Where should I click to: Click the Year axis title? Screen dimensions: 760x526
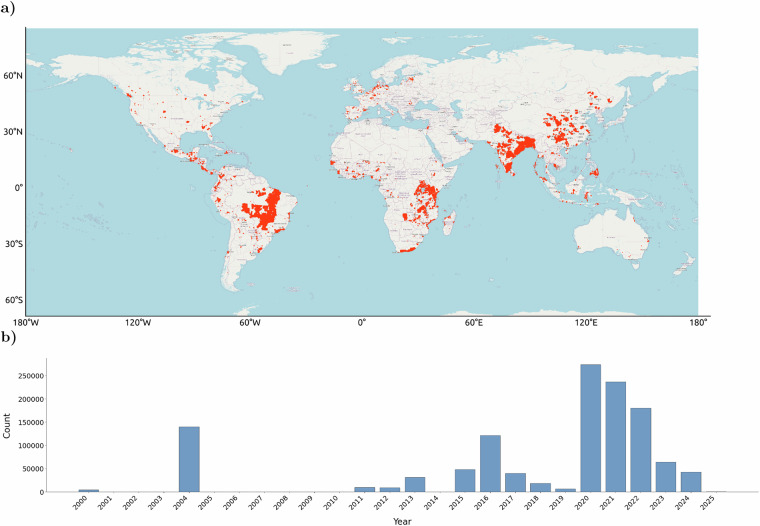click(402, 521)
